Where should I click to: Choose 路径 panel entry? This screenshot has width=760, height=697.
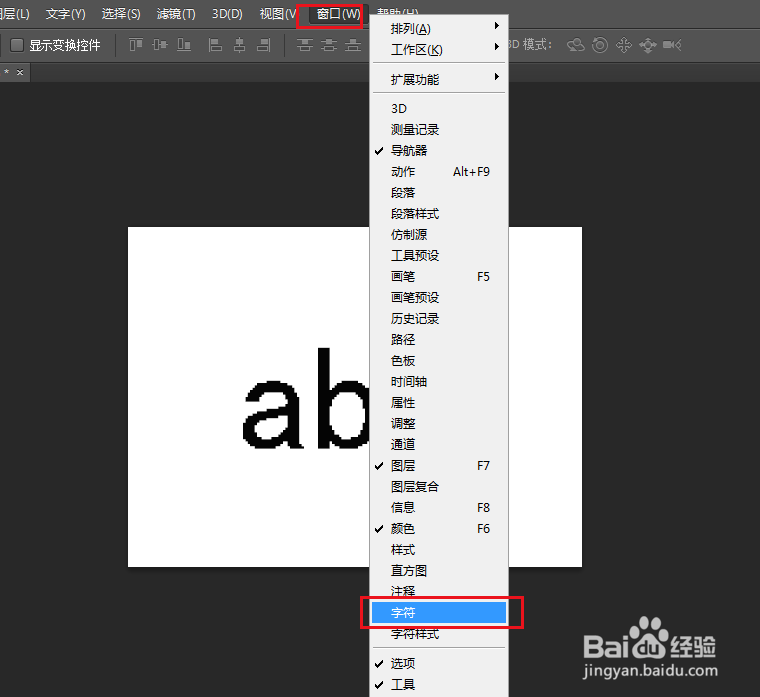coord(439,340)
